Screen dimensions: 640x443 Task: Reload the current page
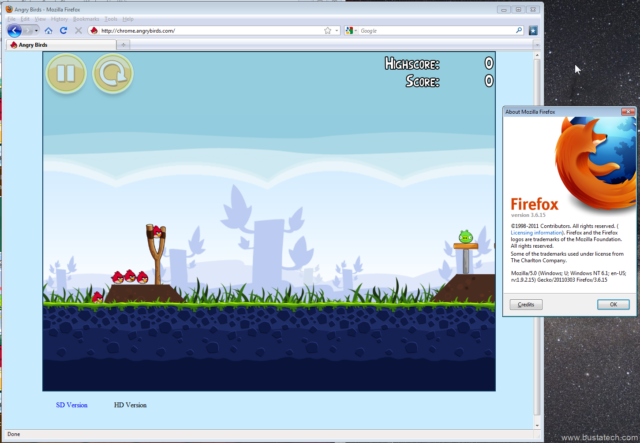pos(63,31)
